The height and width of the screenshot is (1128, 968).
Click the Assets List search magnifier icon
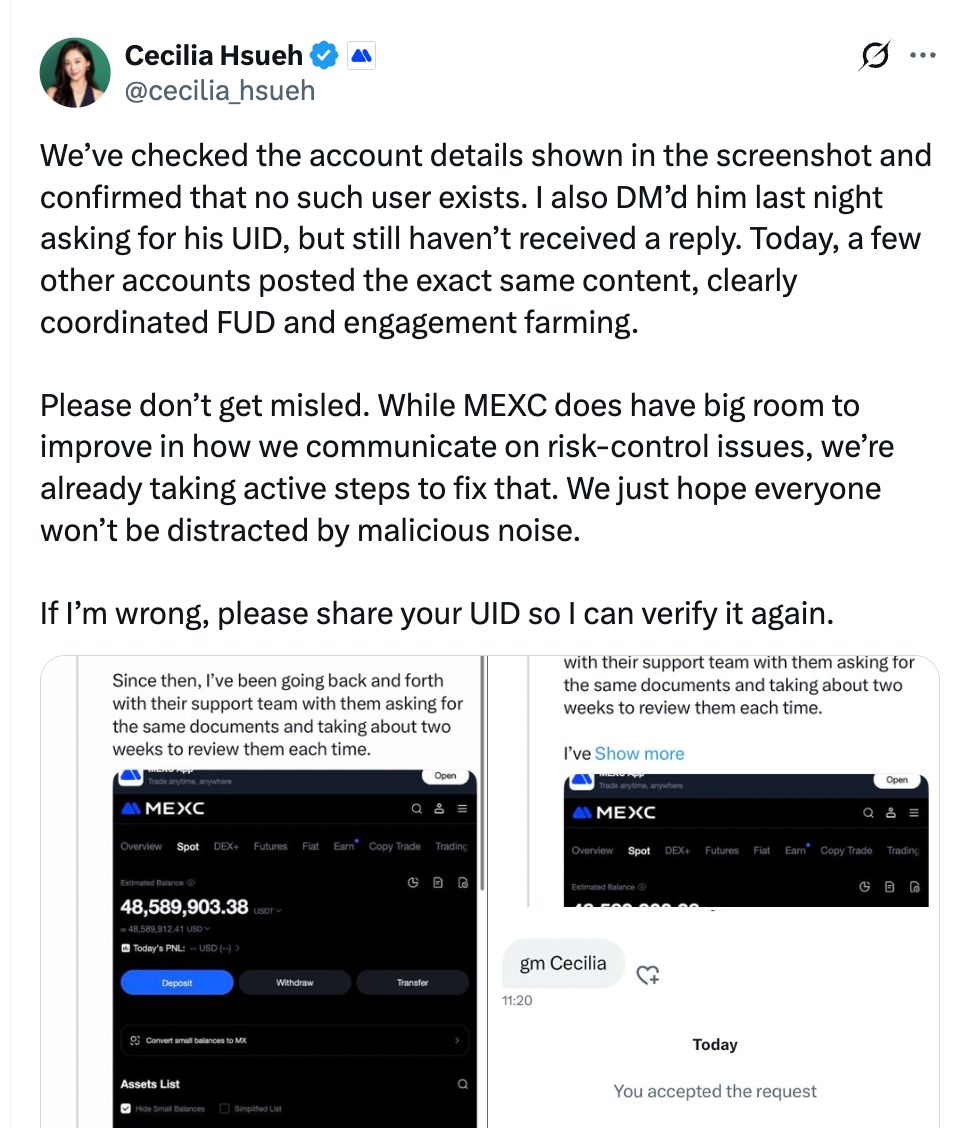[462, 1084]
